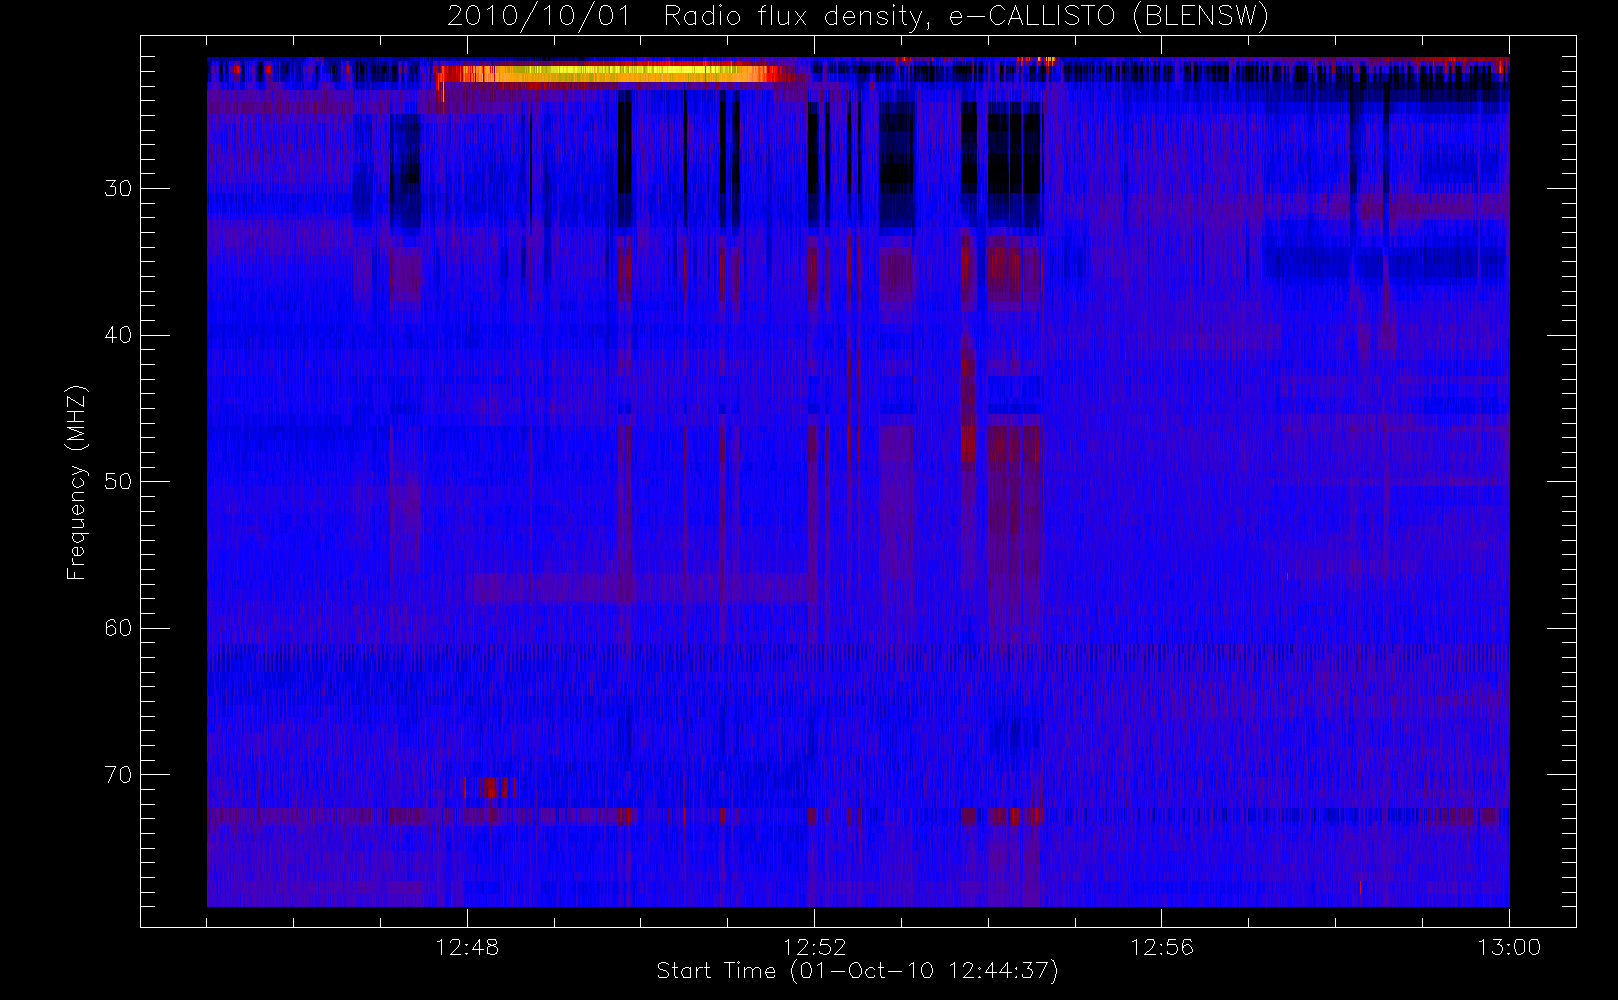Click the small red burst patch near 71 MHz
The image size is (1618, 1000).
click(x=492, y=787)
